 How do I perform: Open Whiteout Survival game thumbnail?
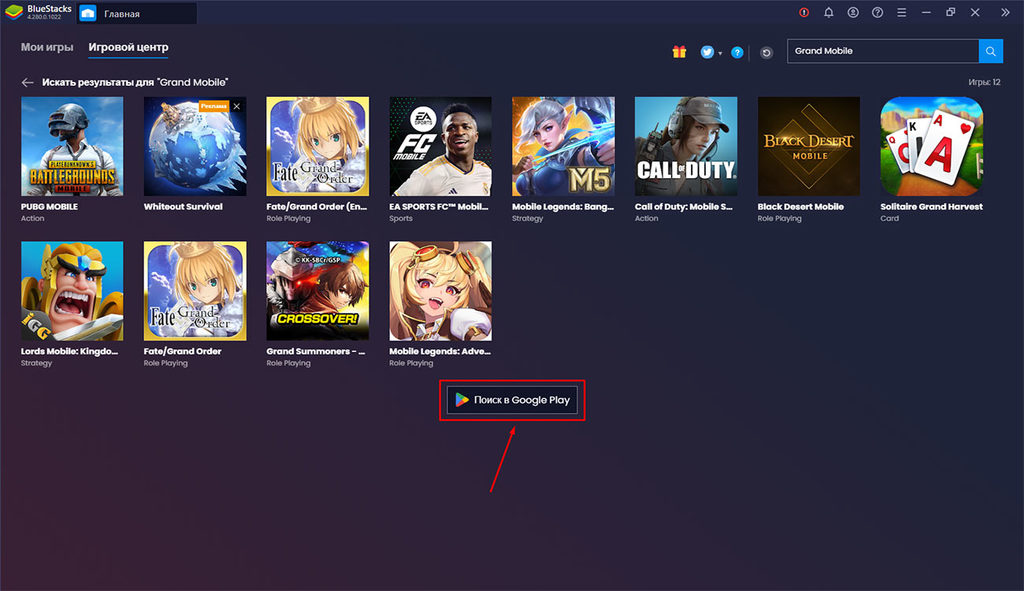(195, 146)
